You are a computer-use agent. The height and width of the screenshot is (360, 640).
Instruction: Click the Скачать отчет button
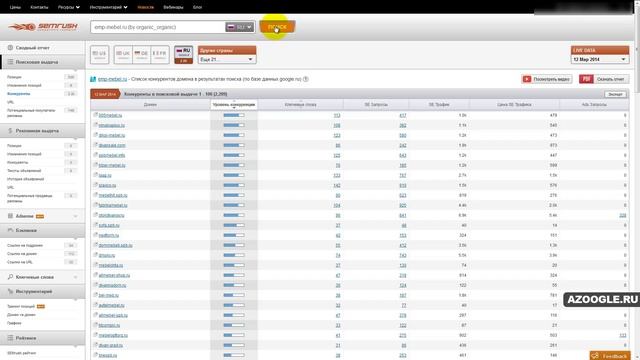604,79
